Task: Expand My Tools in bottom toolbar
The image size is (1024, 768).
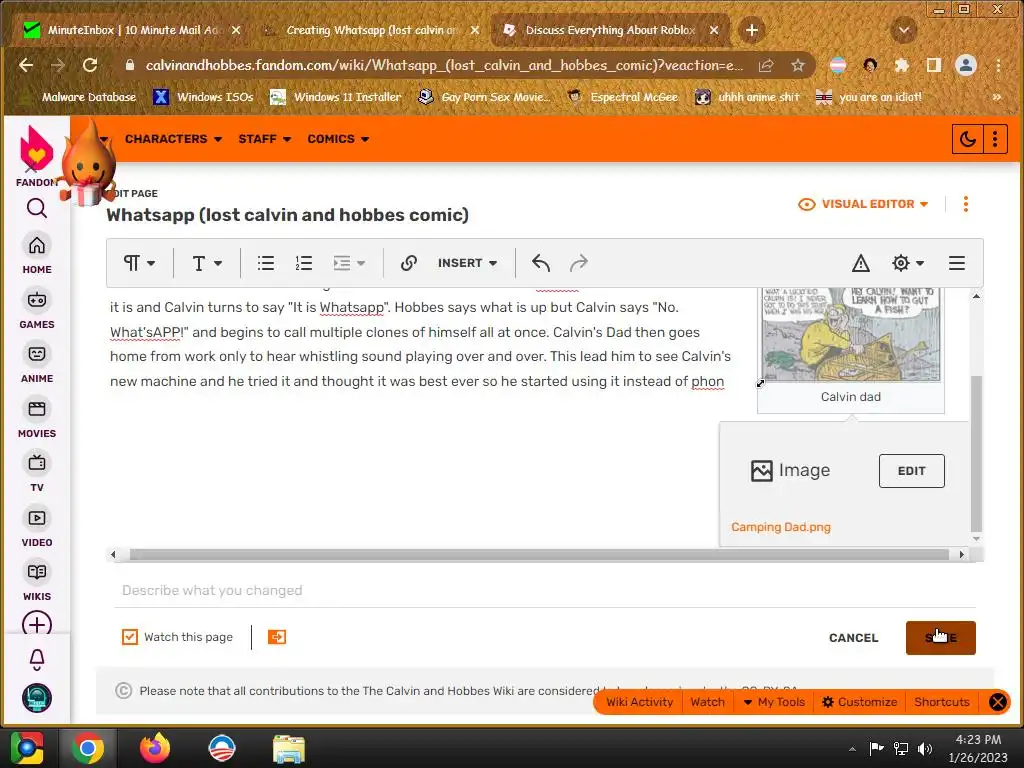Action: pos(774,702)
